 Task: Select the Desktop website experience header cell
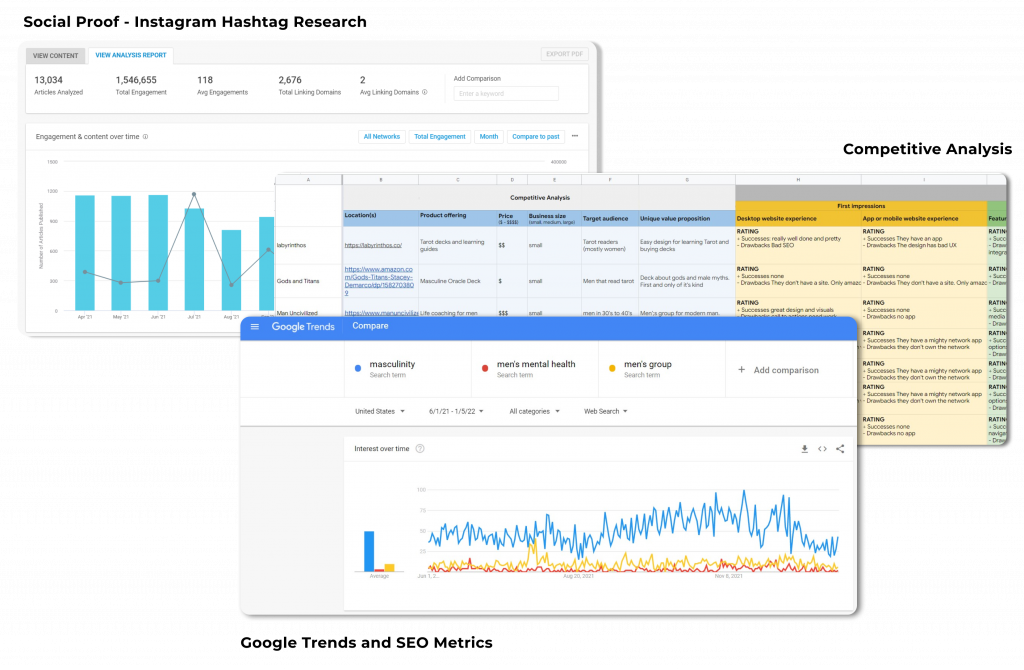coord(798,218)
